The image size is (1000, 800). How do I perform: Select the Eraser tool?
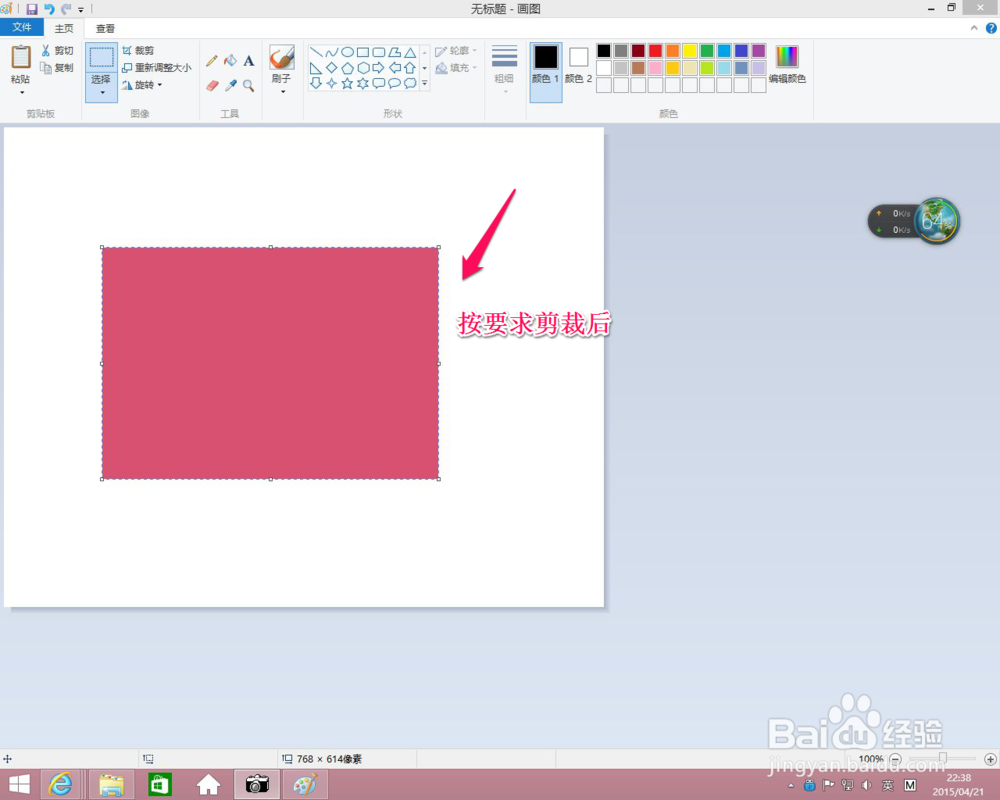[x=212, y=85]
